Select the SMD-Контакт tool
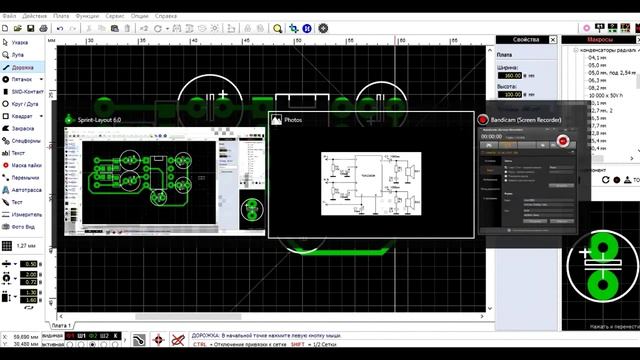 23,91
